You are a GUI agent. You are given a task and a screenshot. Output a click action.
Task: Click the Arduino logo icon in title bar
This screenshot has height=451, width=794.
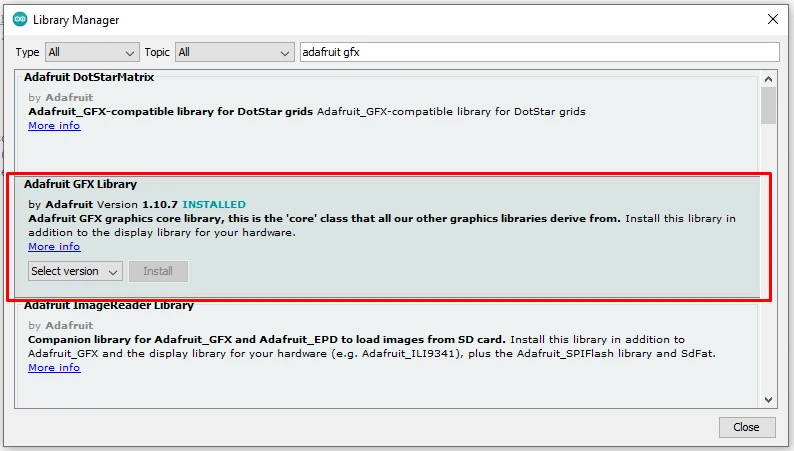point(20,20)
